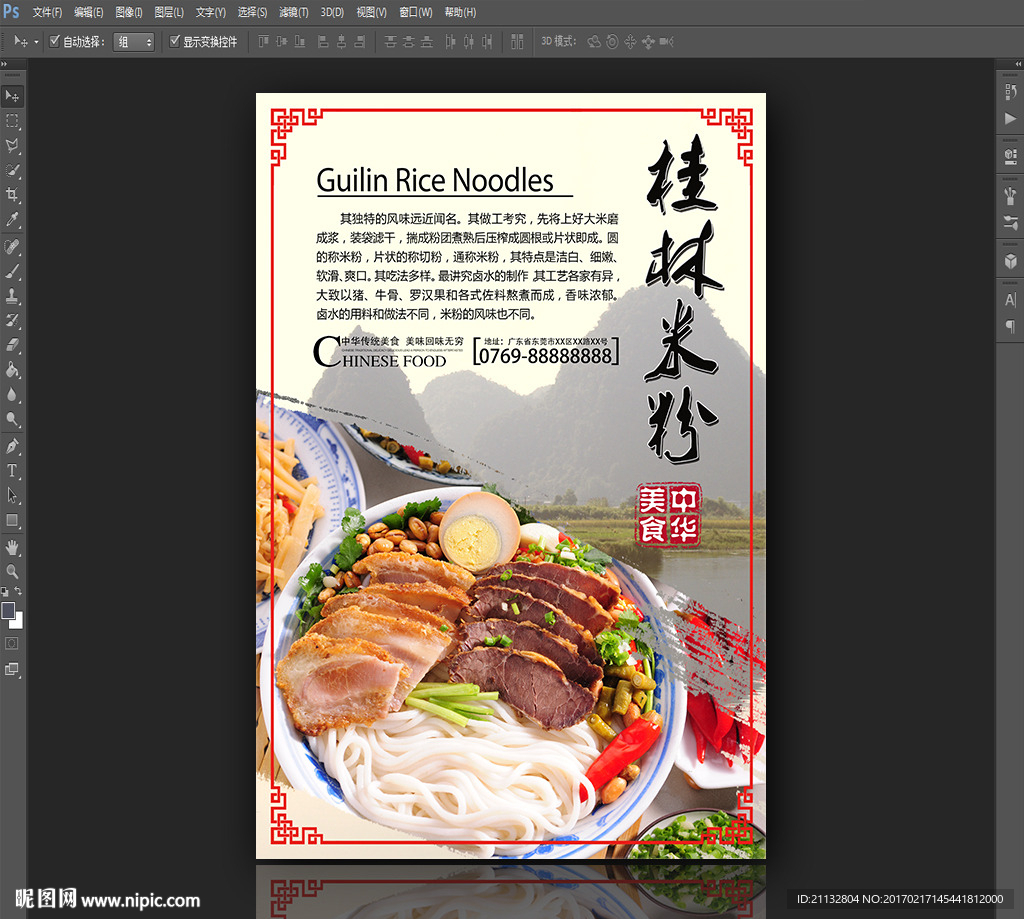The width and height of the screenshot is (1024, 919).
Task: Select the Eyedropper tool
Action: click(12, 219)
